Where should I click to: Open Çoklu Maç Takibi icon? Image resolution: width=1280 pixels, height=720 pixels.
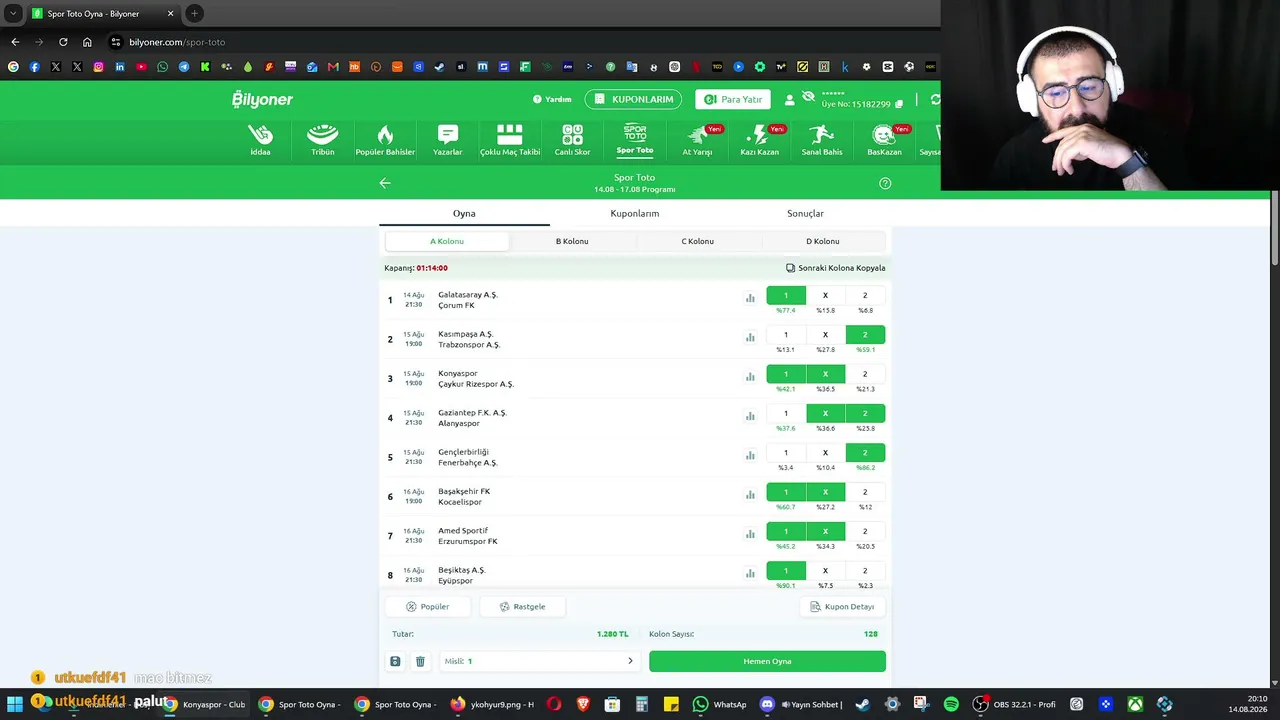point(510,140)
